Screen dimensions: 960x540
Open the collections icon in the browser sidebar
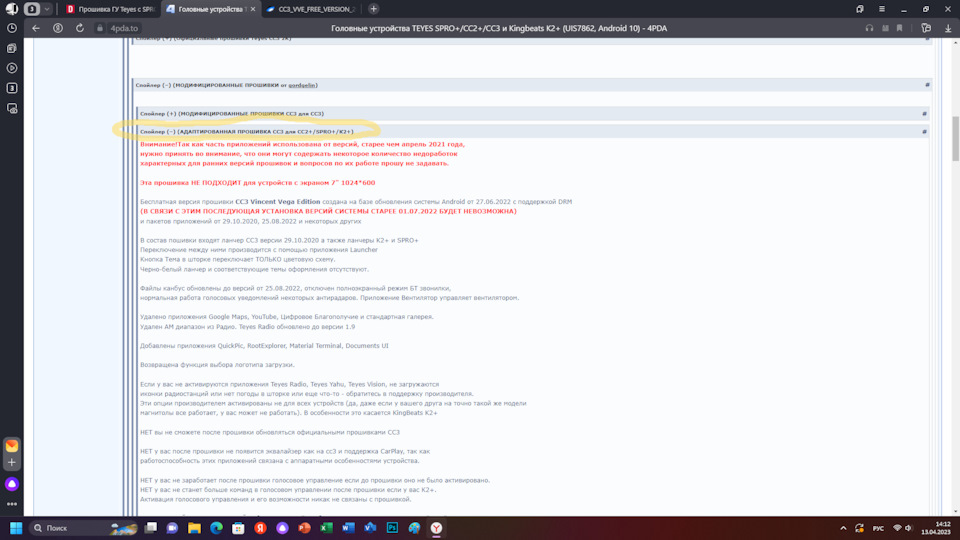[12, 48]
